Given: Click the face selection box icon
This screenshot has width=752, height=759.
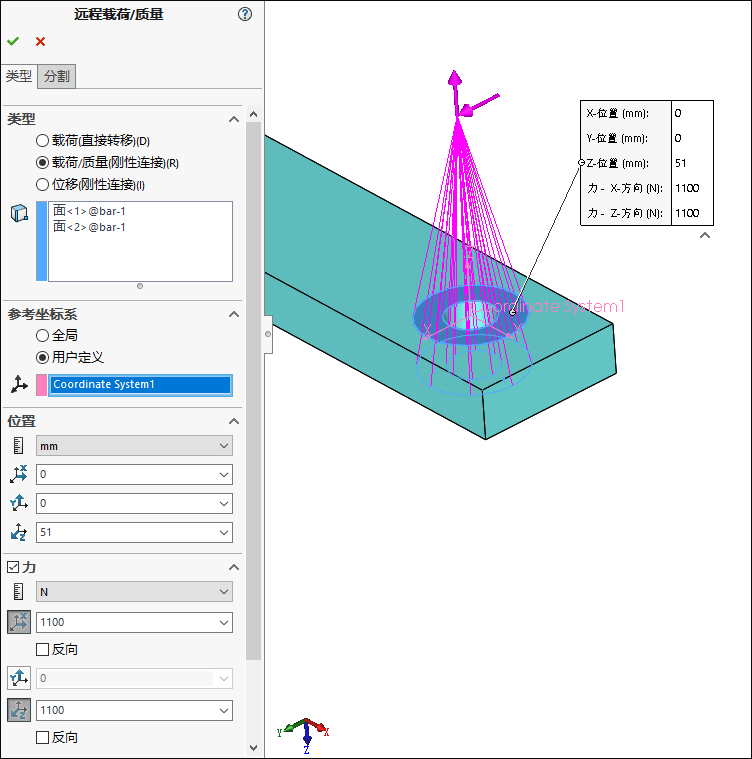Looking at the screenshot, I should tap(19, 213).
